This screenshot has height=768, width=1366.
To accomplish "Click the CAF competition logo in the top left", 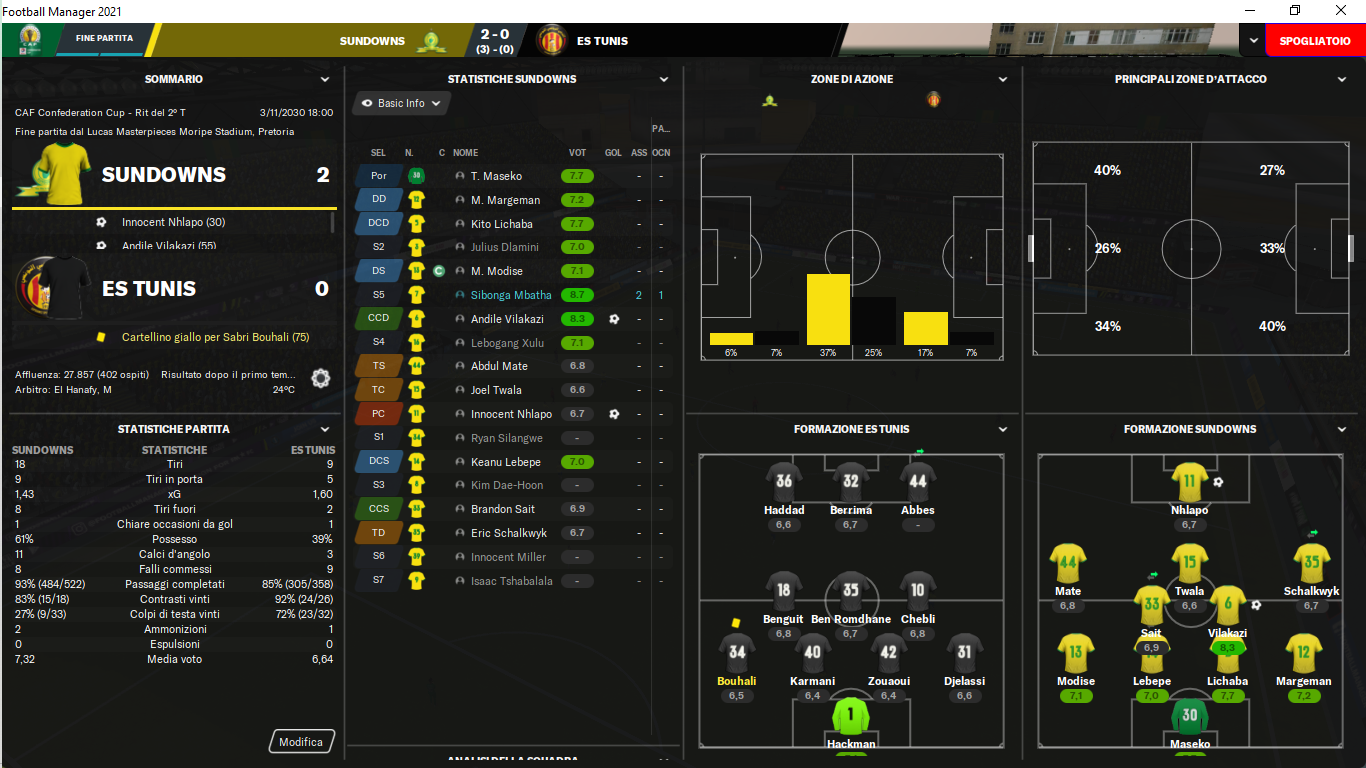I will [29, 39].
